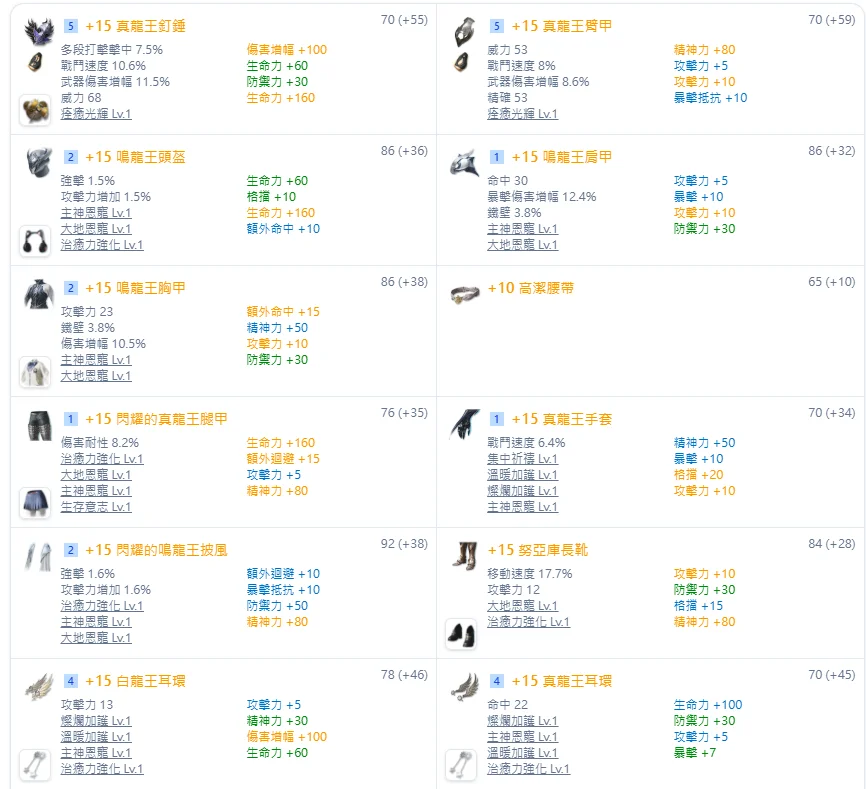Select the 鳴龍王頭盔 helmet icon

click(39, 161)
